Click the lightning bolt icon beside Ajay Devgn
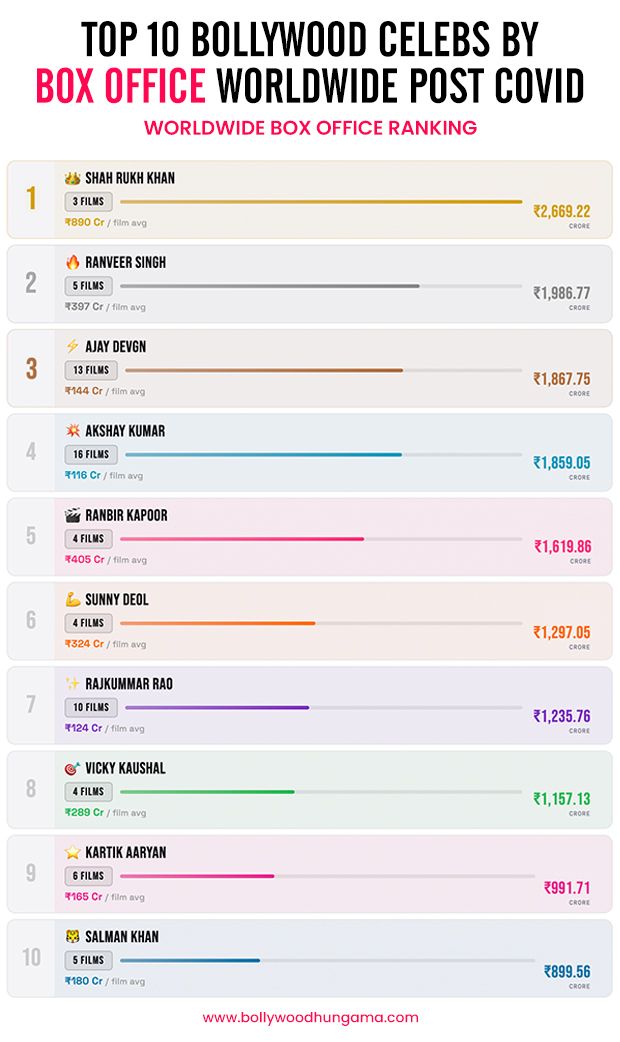The image size is (620, 1042). [x=72, y=347]
